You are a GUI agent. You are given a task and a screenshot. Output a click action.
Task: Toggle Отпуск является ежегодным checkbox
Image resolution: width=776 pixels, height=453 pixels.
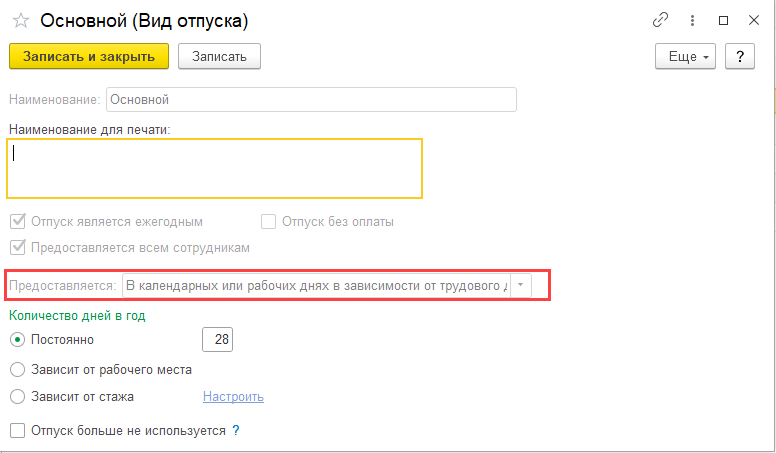pos(17,222)
